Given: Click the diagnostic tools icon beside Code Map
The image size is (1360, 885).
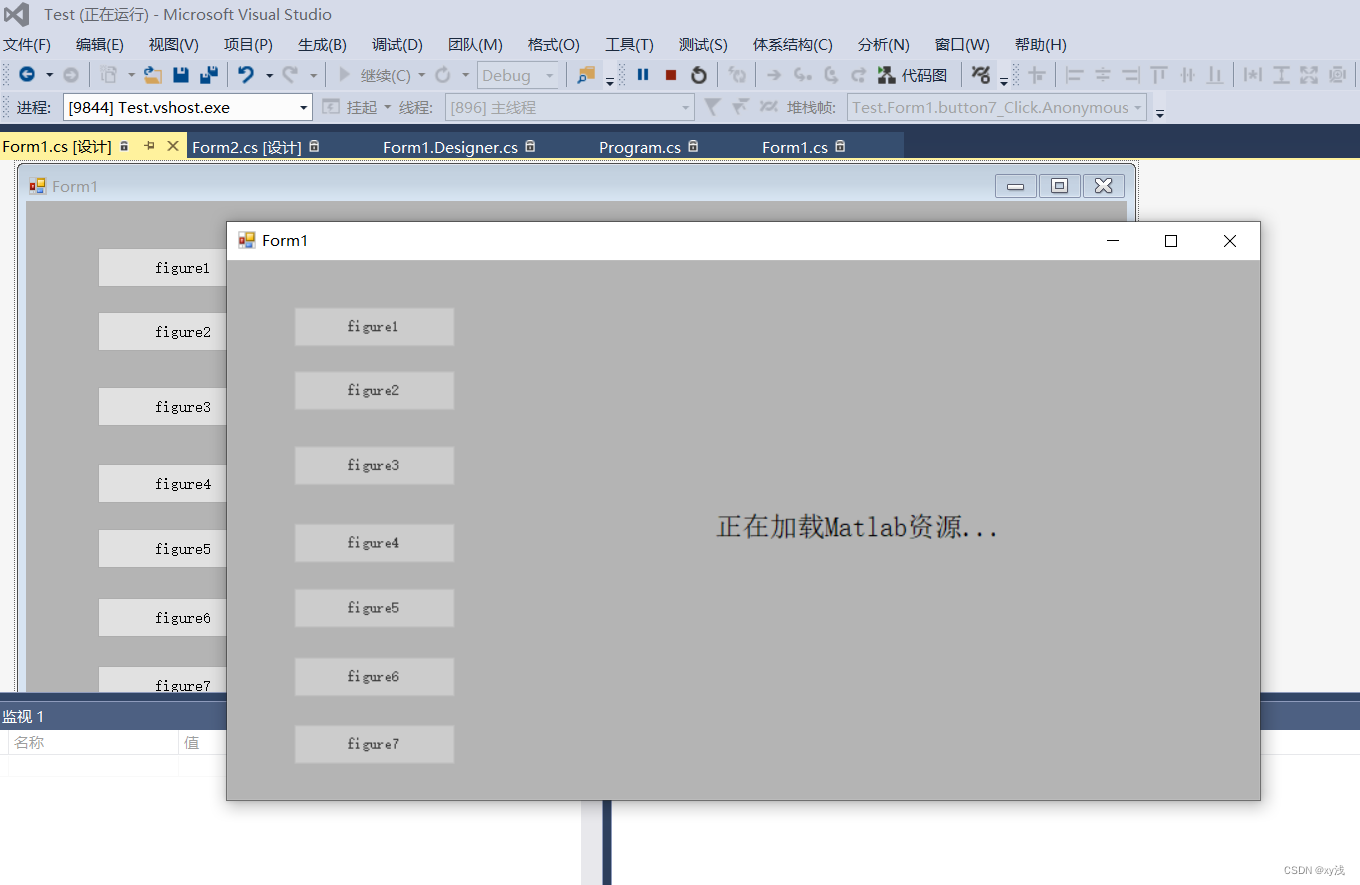Looking at the screenshot, I should point(981,75).
